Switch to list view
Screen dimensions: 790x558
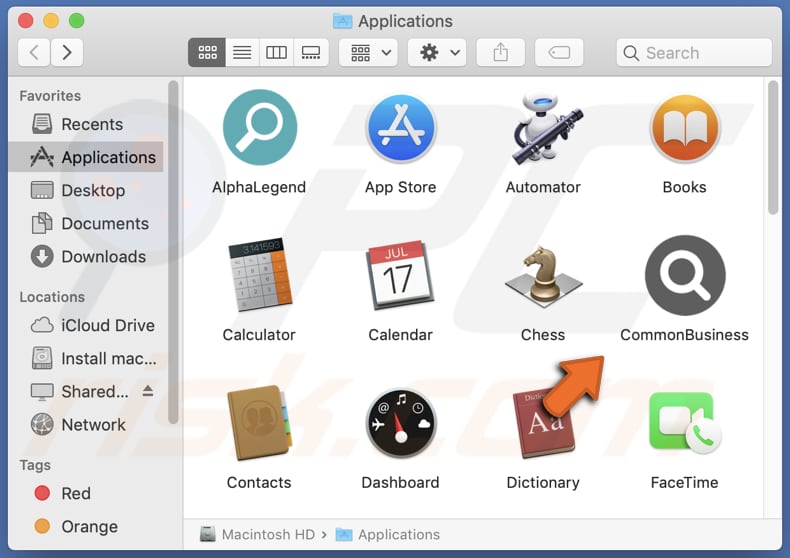242,52
